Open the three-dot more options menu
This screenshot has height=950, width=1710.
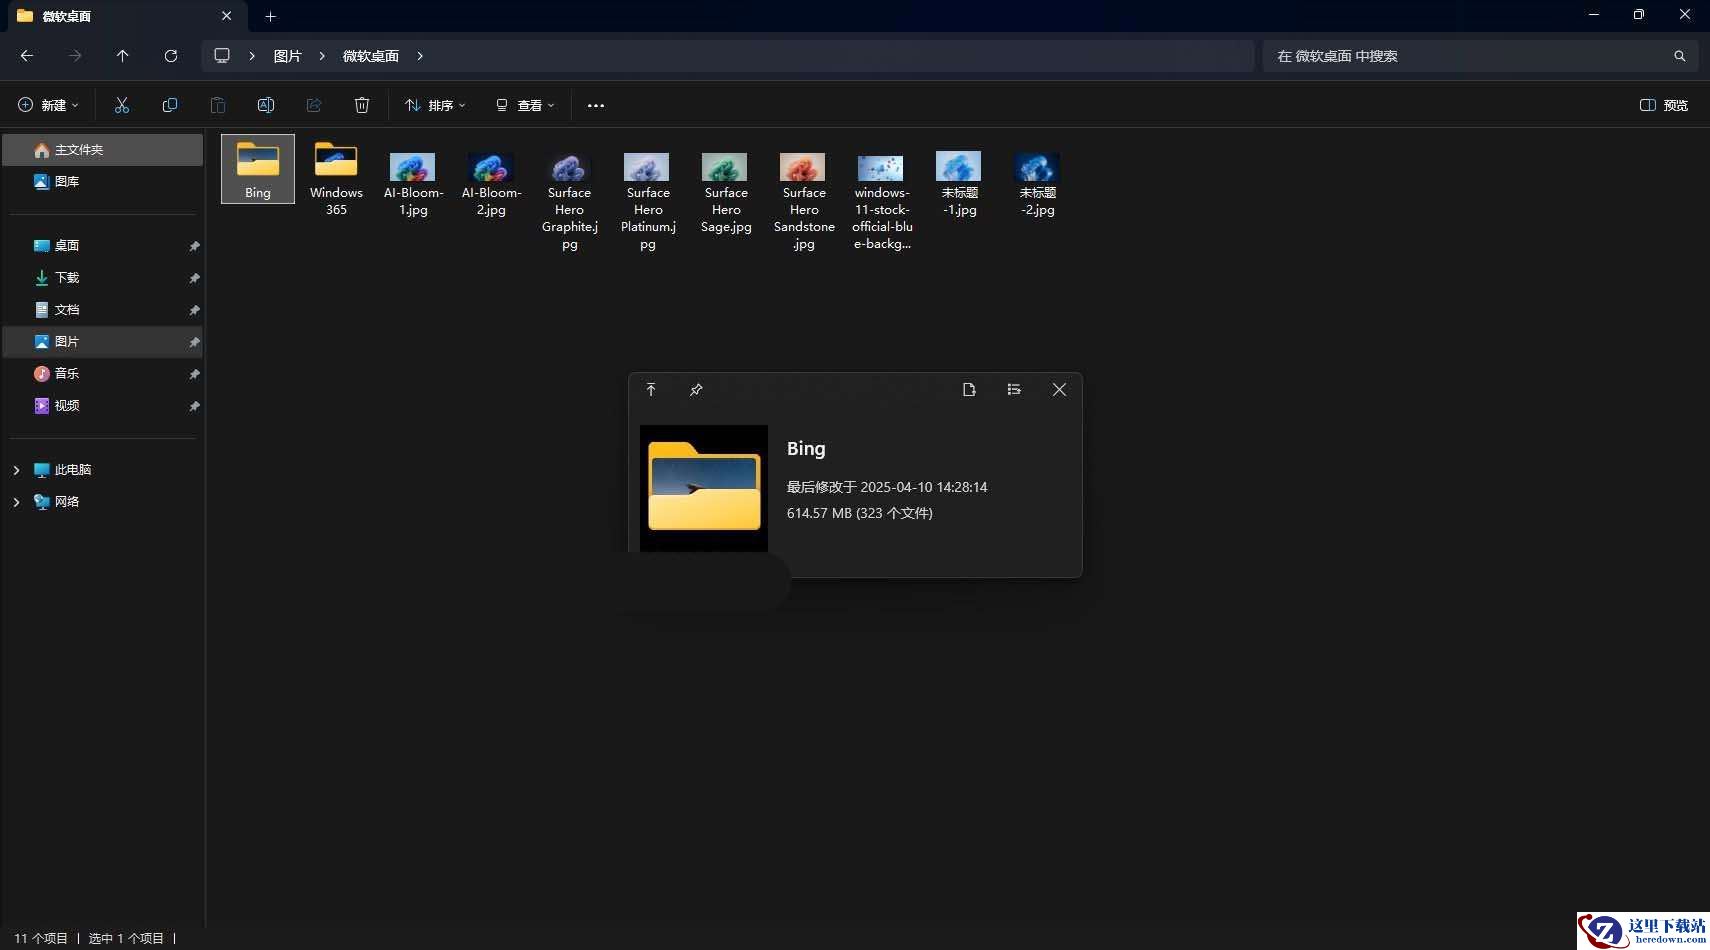[x=596, y=105]
